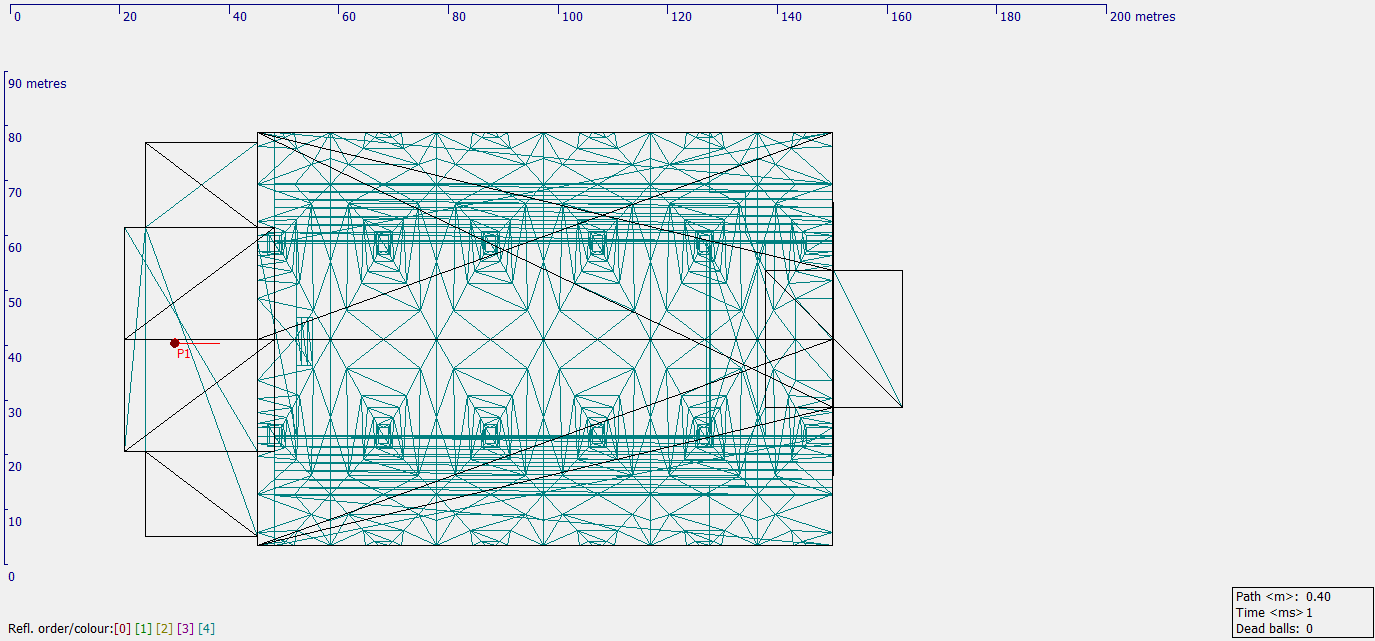This screenshot has width=1375, height=641.
Task: Click the P1 source label
Action: tap(184, 354)
